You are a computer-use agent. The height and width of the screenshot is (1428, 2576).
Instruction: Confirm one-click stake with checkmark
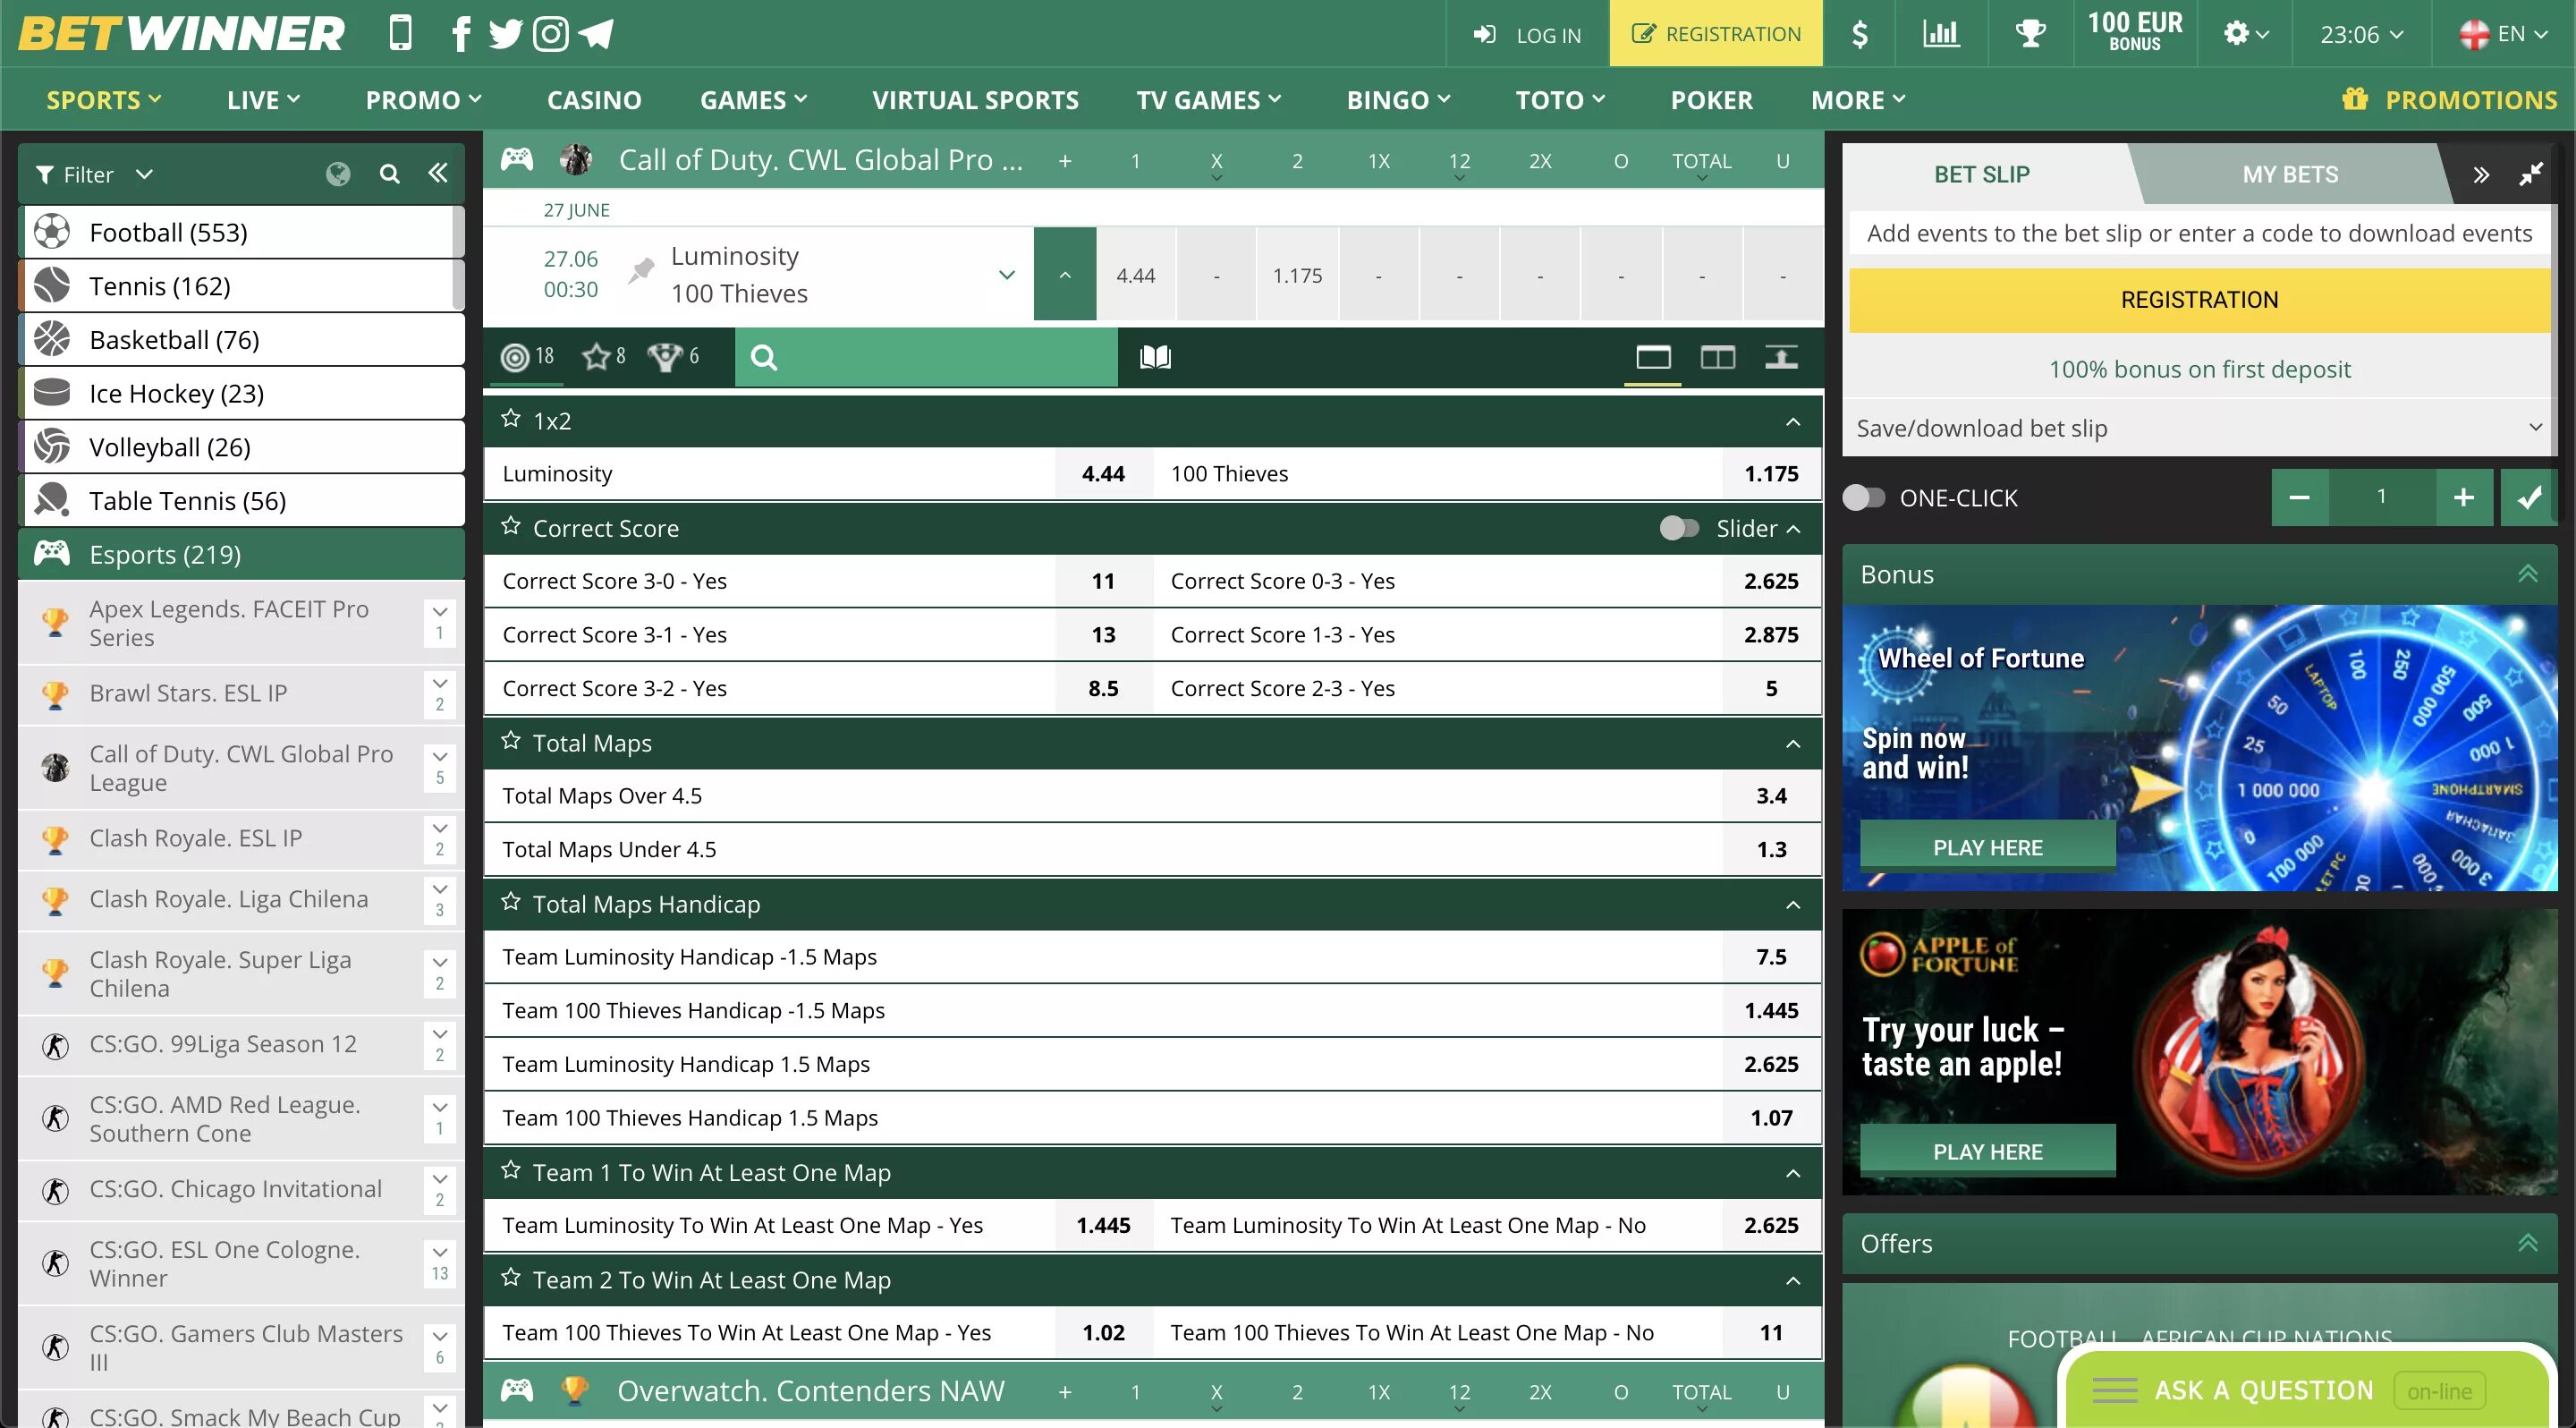[2529, 497]
